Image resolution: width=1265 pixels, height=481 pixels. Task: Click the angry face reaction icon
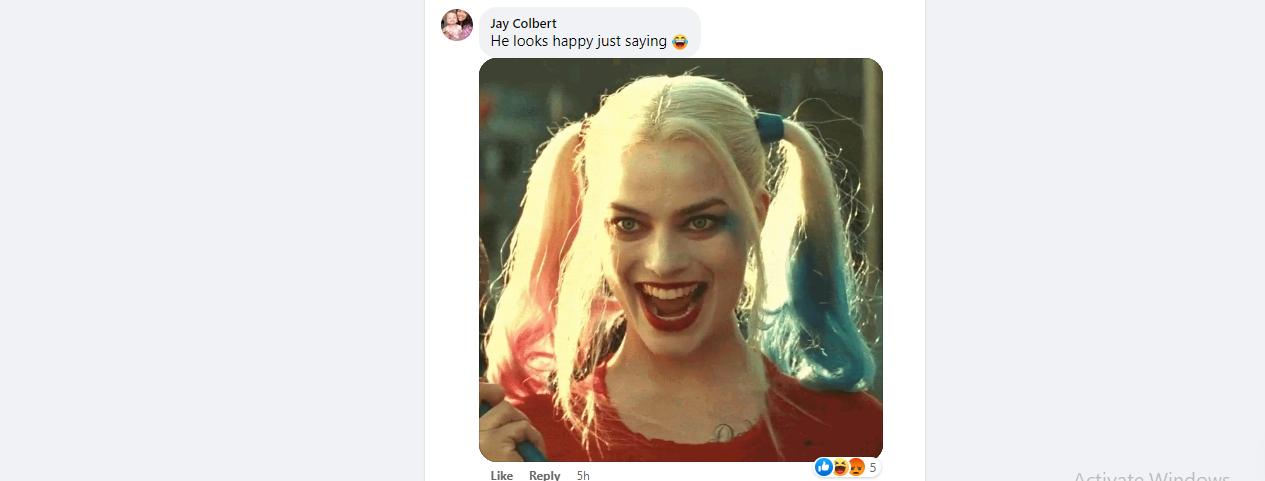(x=856, y=467)
